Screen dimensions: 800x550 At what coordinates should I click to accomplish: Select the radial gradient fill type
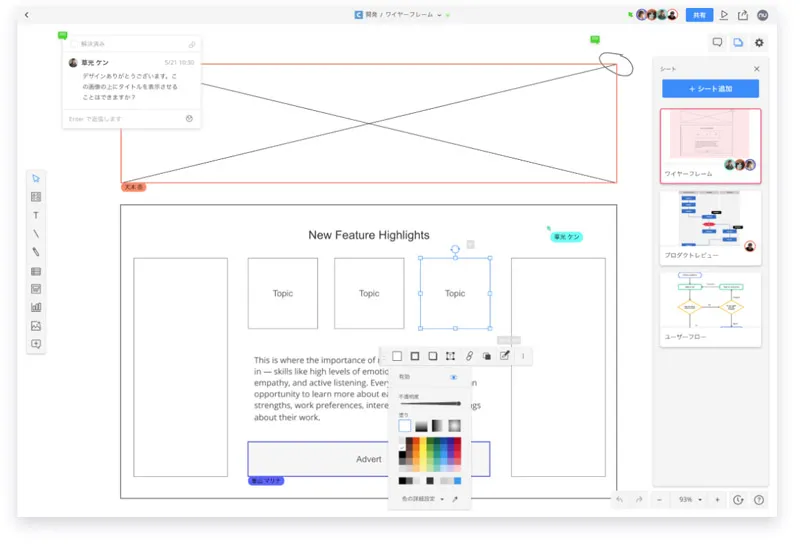click(x=454, y=426)
